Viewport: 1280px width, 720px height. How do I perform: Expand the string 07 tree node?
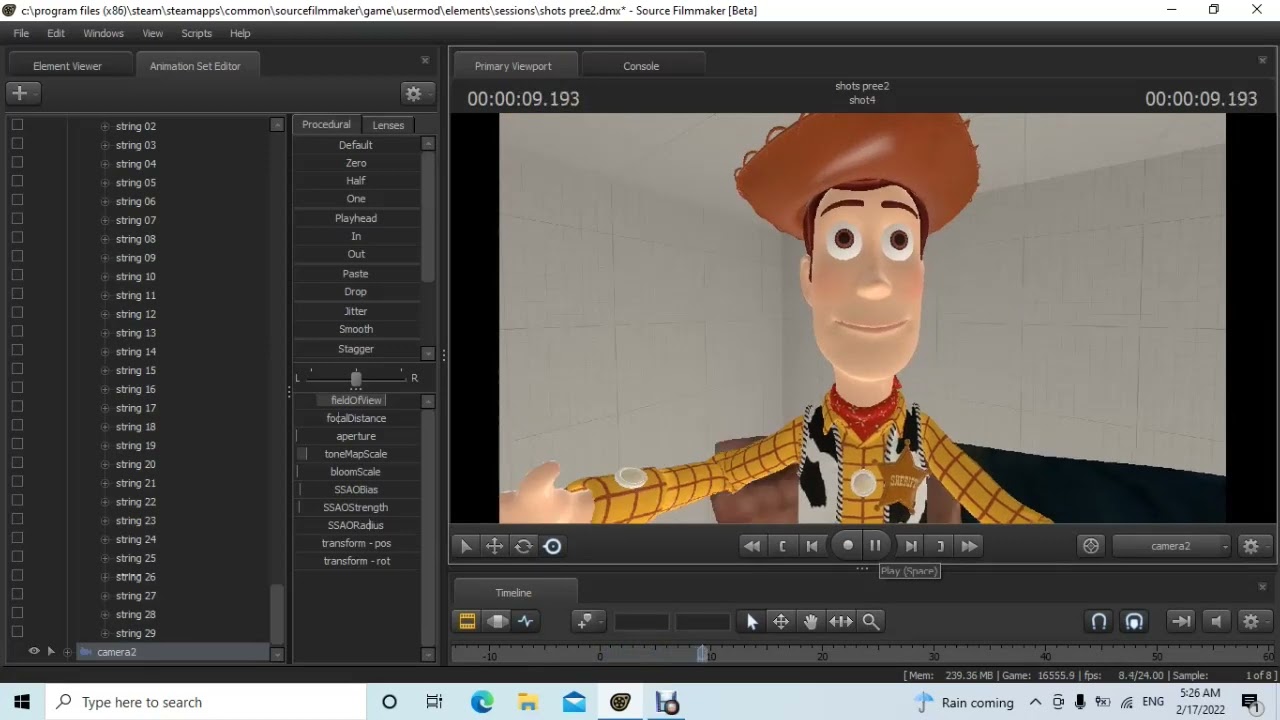coord(105,220)
